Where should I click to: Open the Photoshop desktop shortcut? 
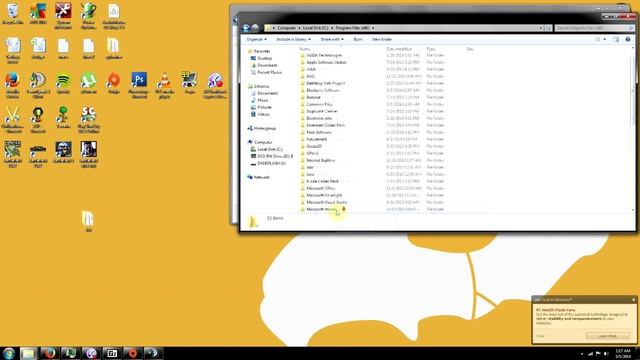pyautogui.click(x=139, y=85)
